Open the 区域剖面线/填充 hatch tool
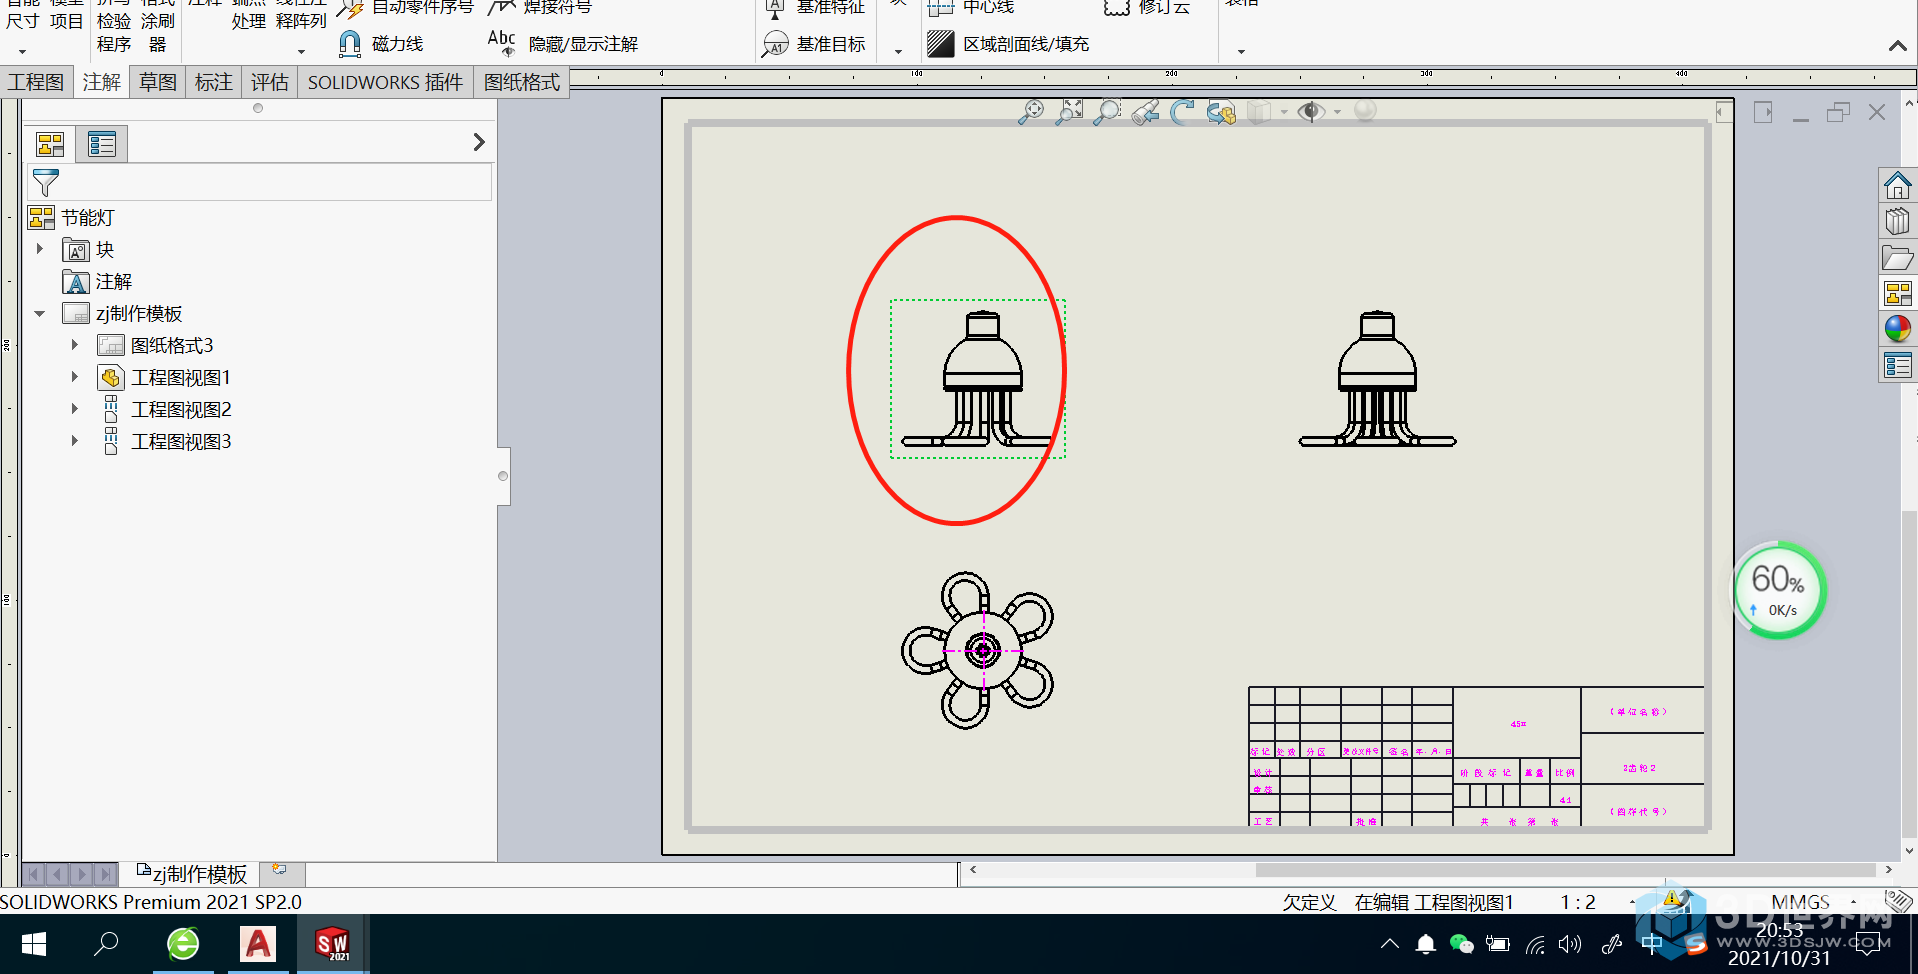This screenshot has height=974, width=1918. [1008, 44]
